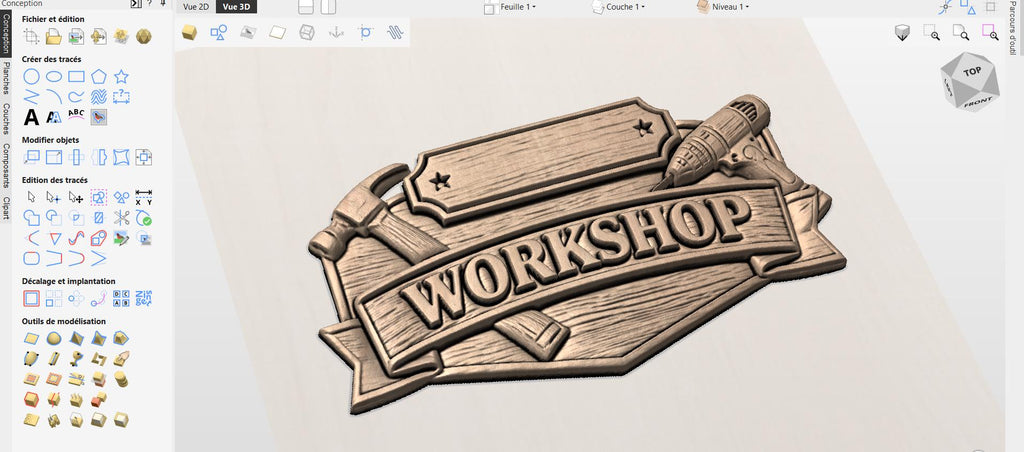Image resolution: width=1024 pixels, height=452 pixels.
Task: Open the Clipart side tab
Action: coord(6,208)
